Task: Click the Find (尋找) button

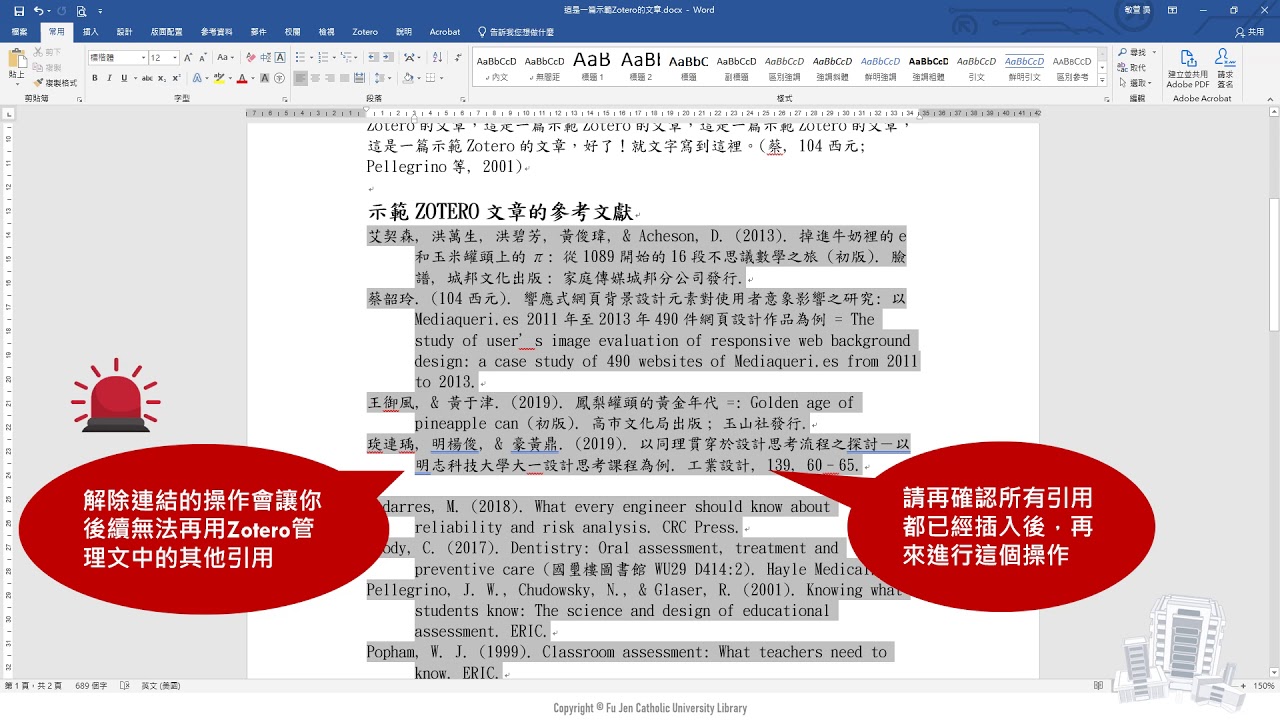Action: 1134,52
